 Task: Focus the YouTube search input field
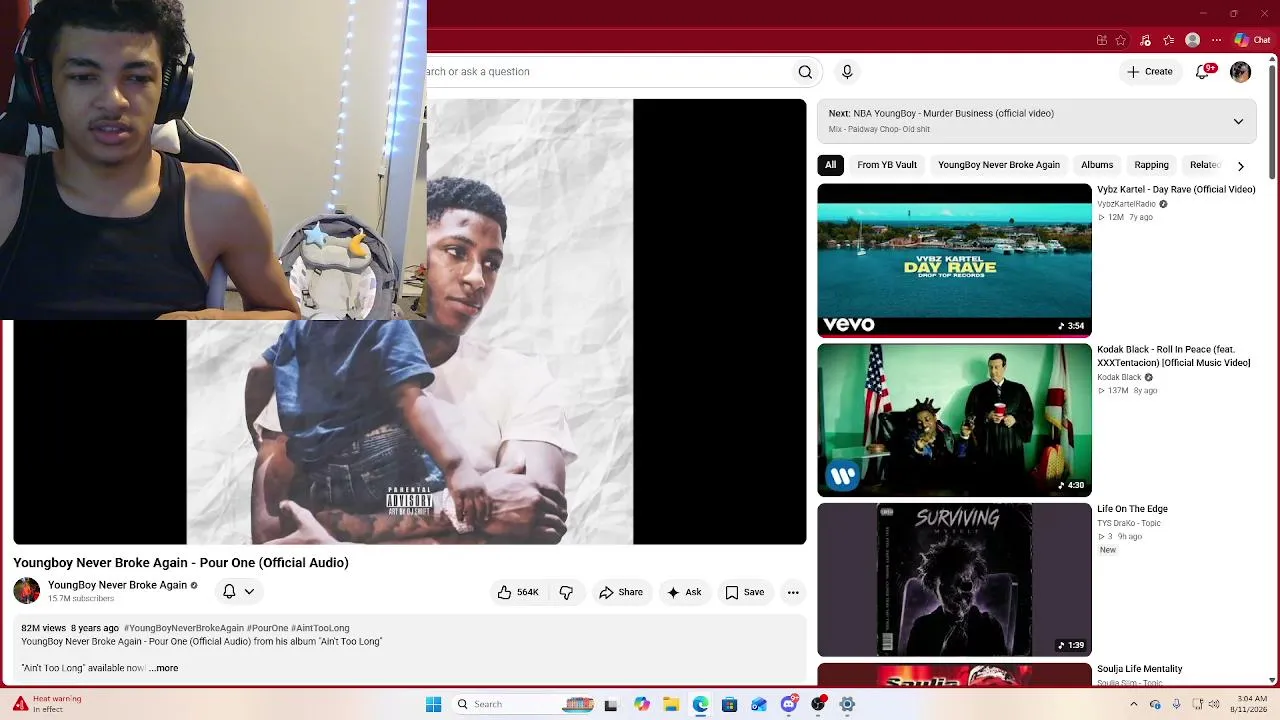point(605,72)
